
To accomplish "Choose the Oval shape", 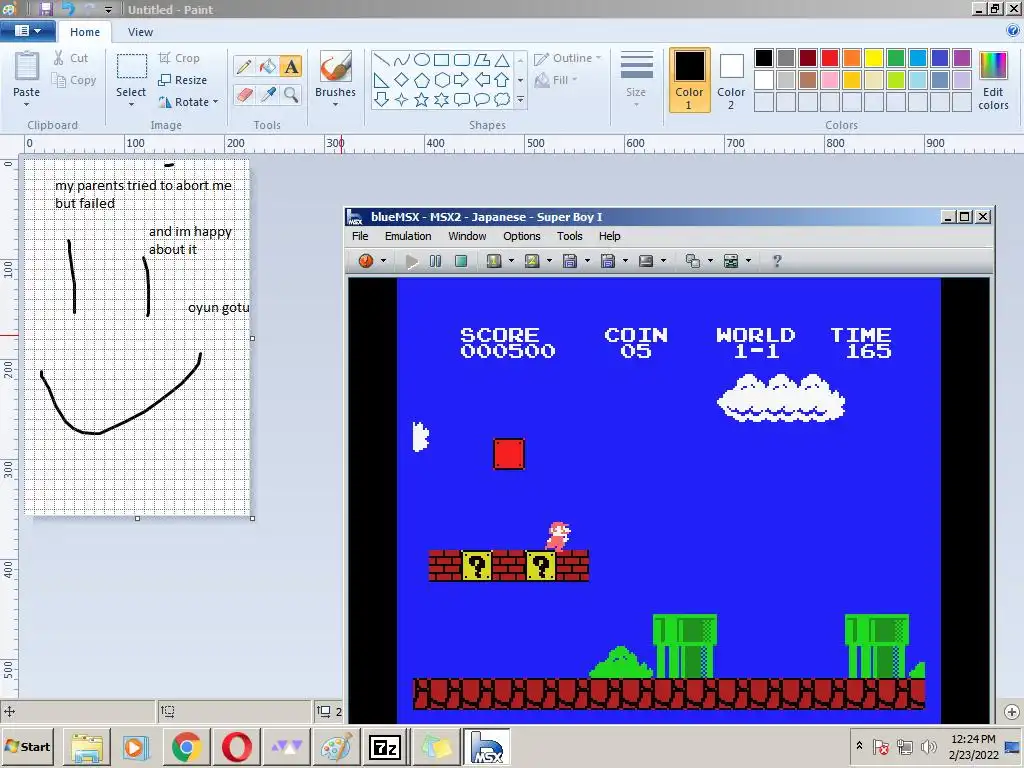I will pos(422,60).
